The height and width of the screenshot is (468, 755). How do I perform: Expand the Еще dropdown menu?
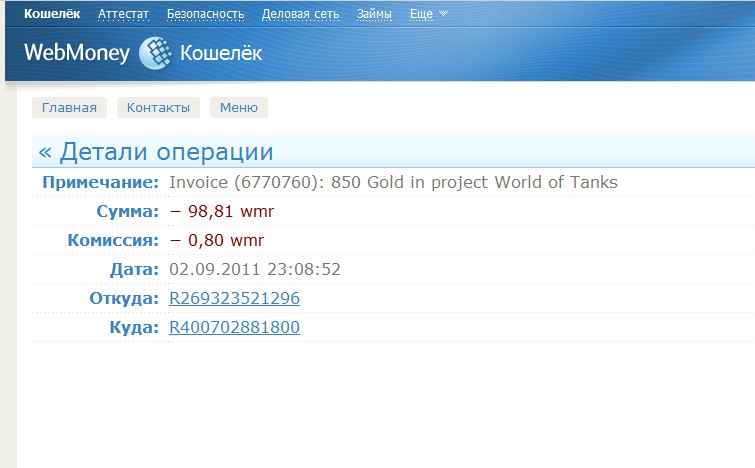pyautogui.click(x=429, y=14)
